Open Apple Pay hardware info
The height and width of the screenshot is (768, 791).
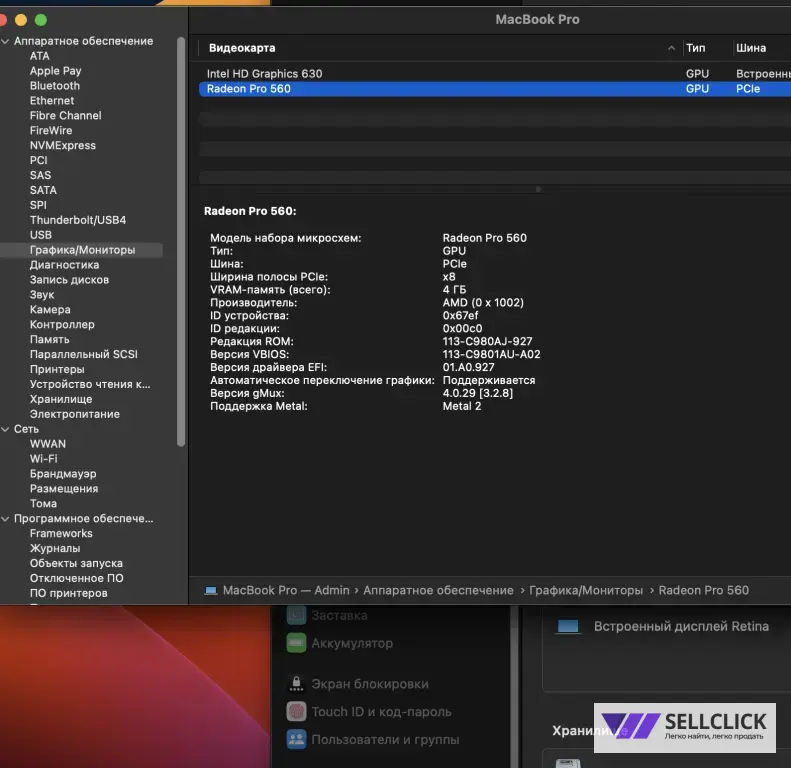pyautogui.click(x=55, y=71)
